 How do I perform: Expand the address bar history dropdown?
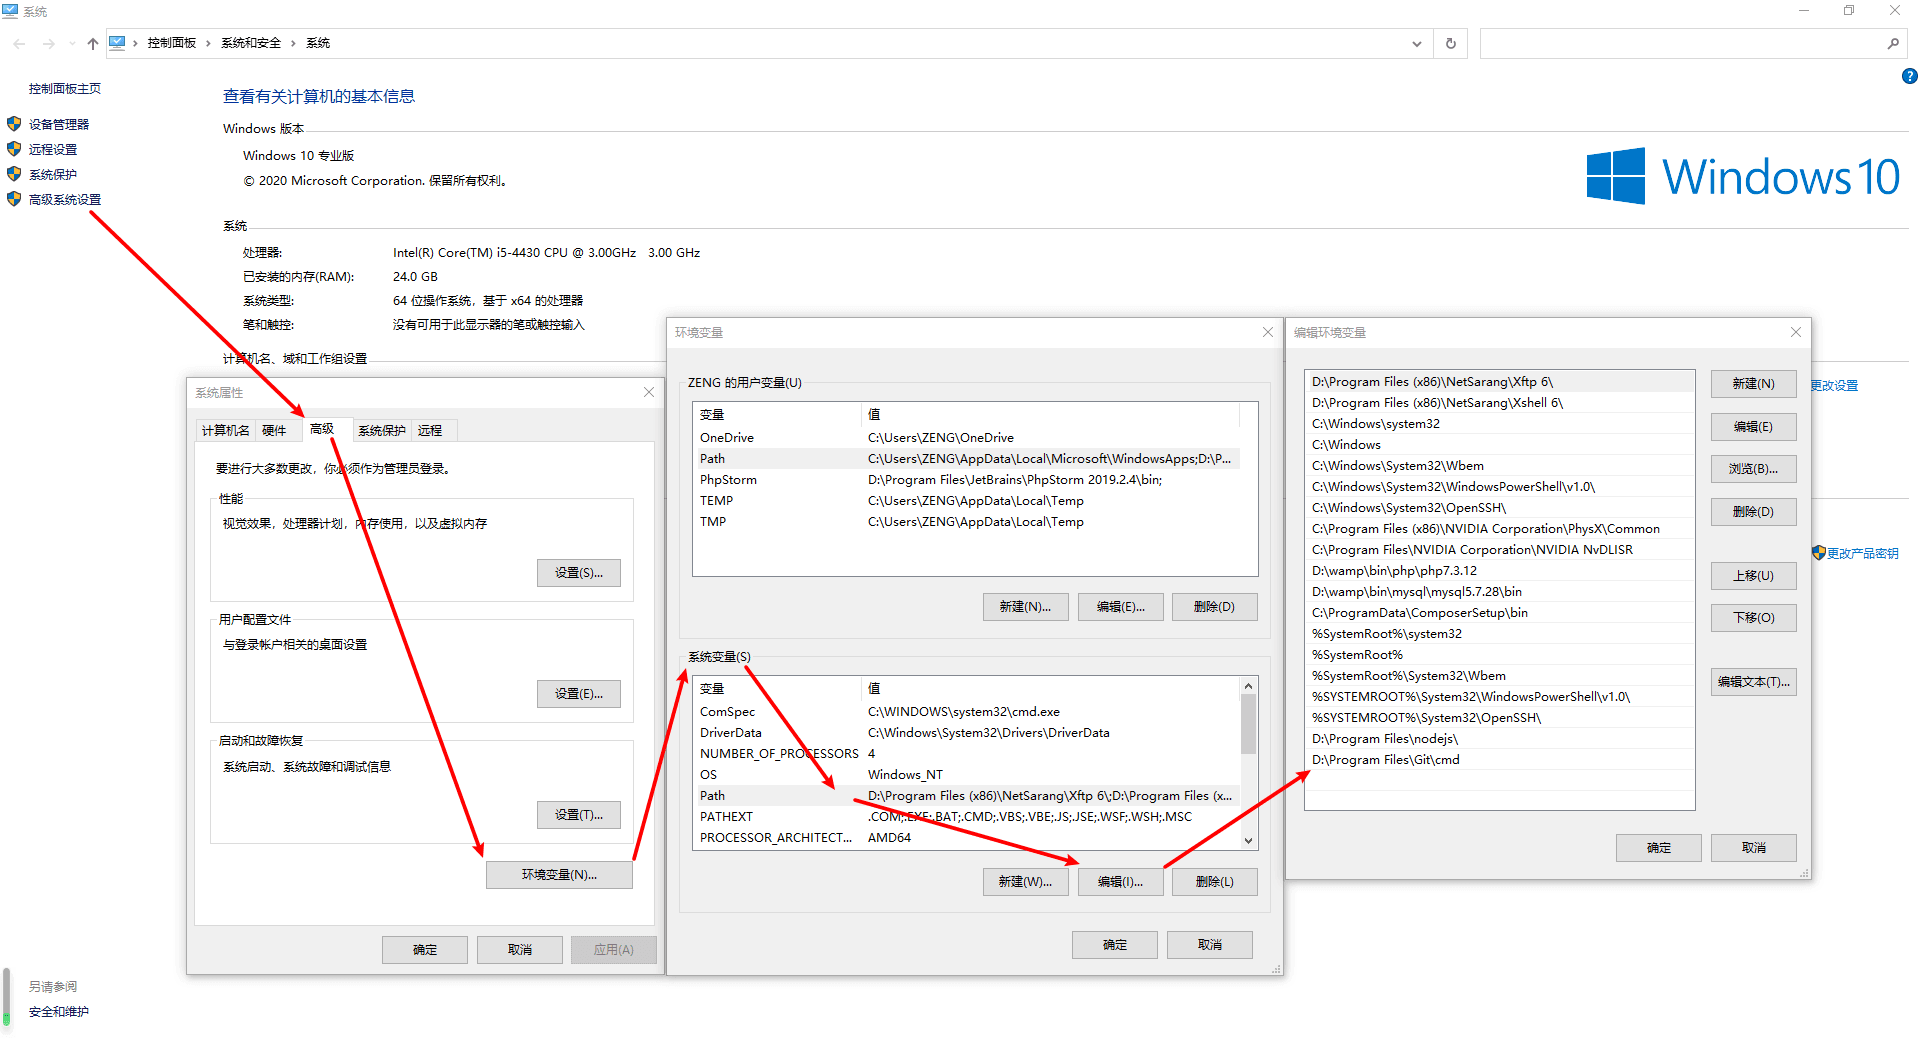tap(1416, 43)
